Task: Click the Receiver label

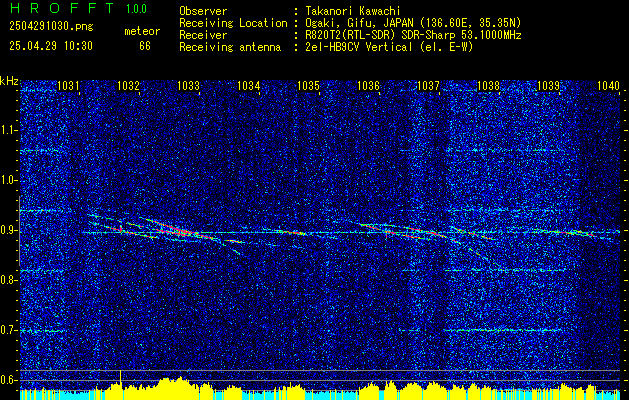Action: coord(203,35)
